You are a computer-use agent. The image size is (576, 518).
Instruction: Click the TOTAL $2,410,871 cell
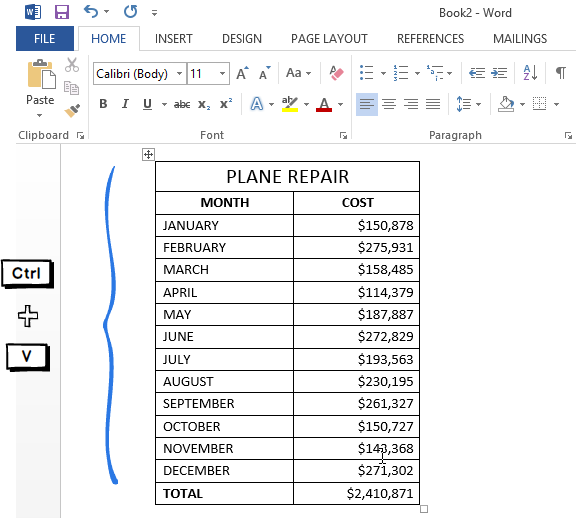point(356,493)
